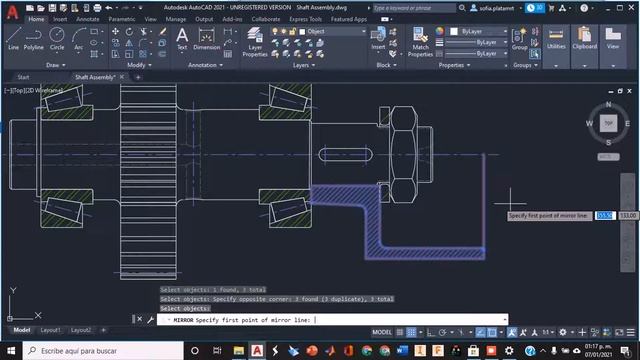Open the Parametric ribbon tab
This screenshot has width=640, height=360.
pos(122,19)
